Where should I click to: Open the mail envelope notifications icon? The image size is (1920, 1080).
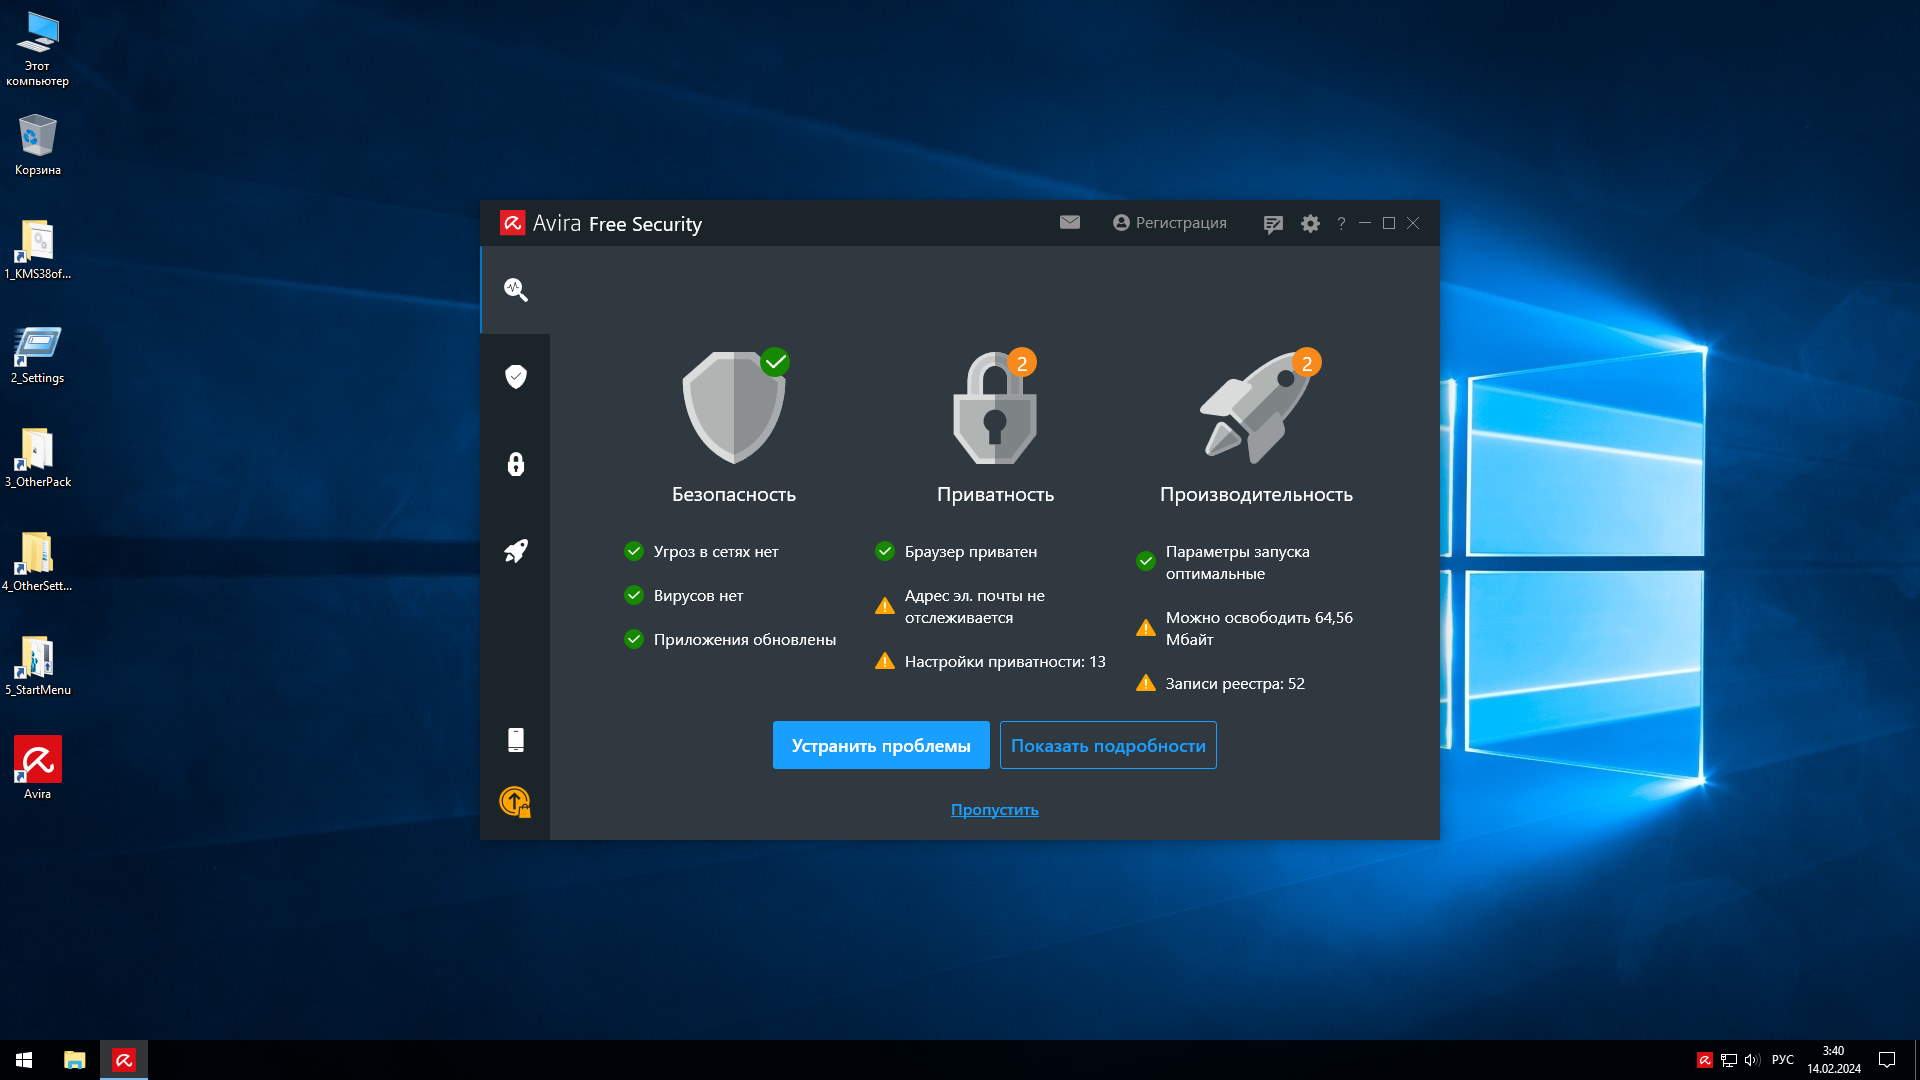[x=1070, y=222]
